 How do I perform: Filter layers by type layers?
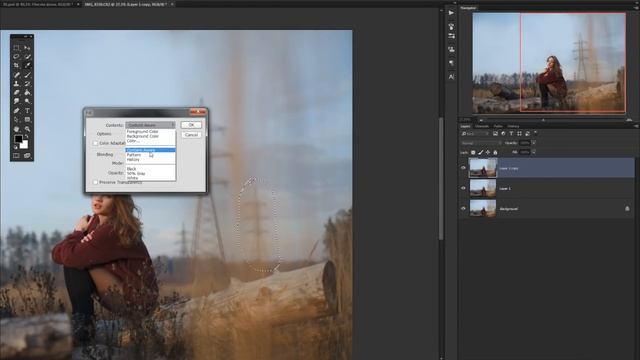511,133
